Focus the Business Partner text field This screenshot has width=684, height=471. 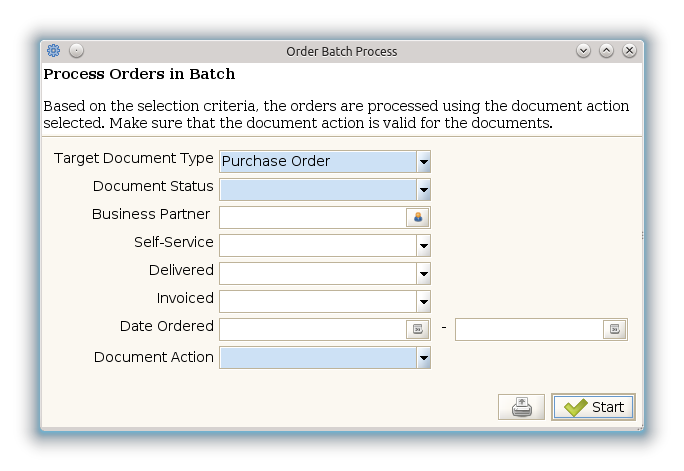pyautogui.click(x=312, y=217)
